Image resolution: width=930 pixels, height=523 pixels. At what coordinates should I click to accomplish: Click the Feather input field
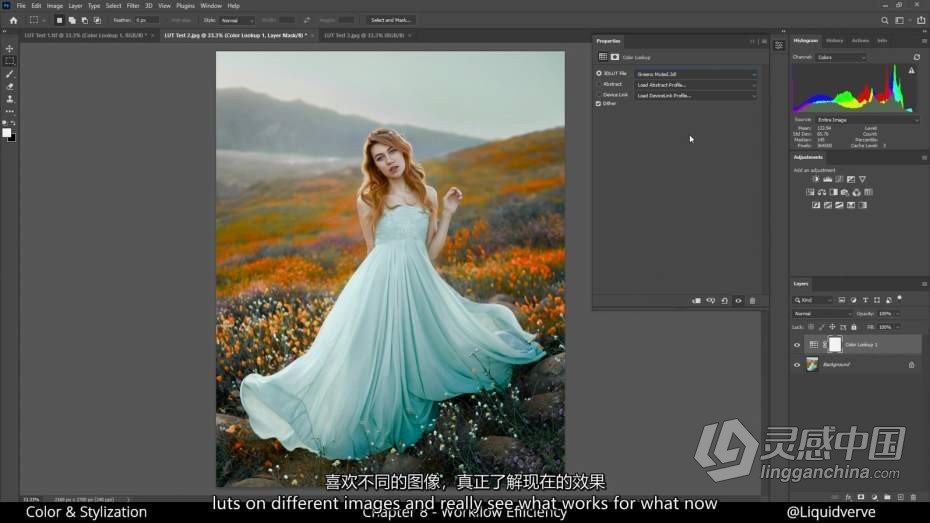click(x=146, y=20)
